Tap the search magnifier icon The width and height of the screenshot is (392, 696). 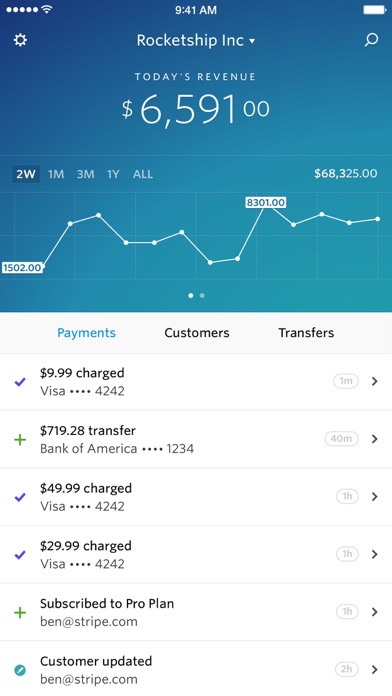371,40
